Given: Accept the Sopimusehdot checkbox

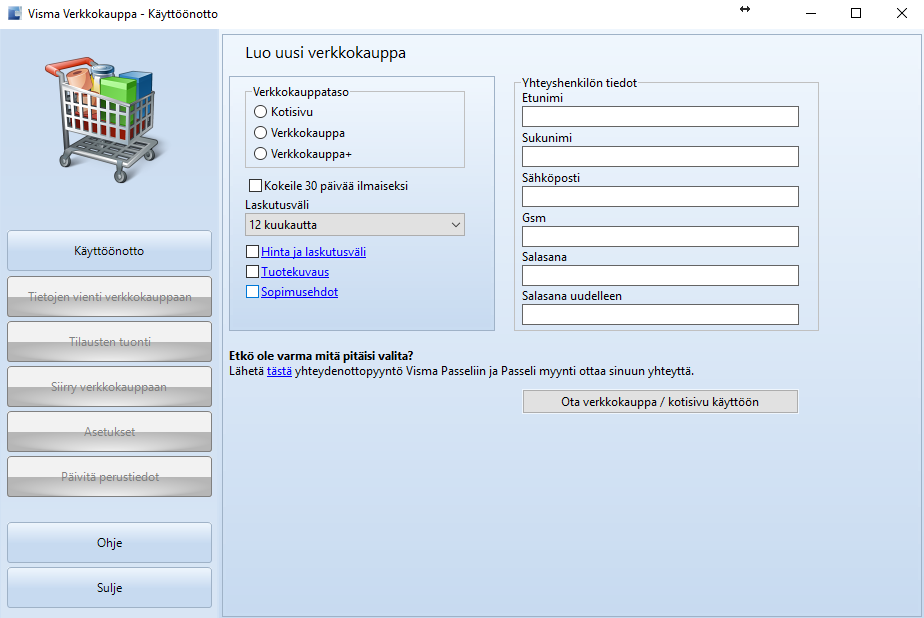Looking at the screenshot, I should (252, 292).
